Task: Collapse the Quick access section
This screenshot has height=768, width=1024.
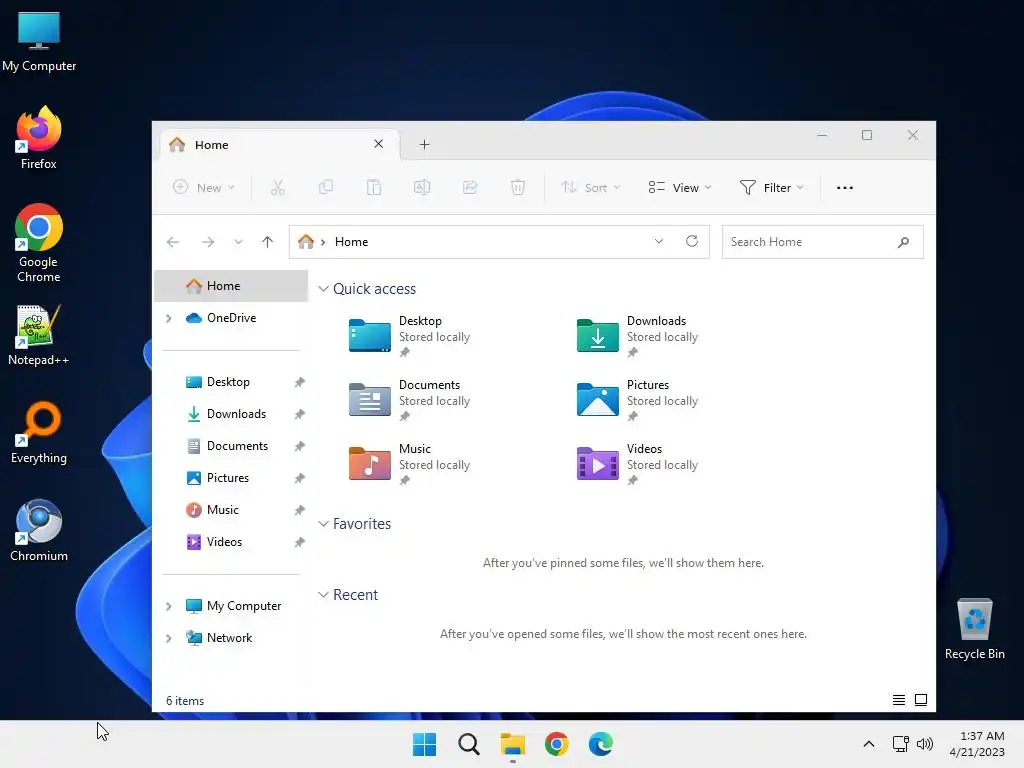Action: (x=323, y=289)
